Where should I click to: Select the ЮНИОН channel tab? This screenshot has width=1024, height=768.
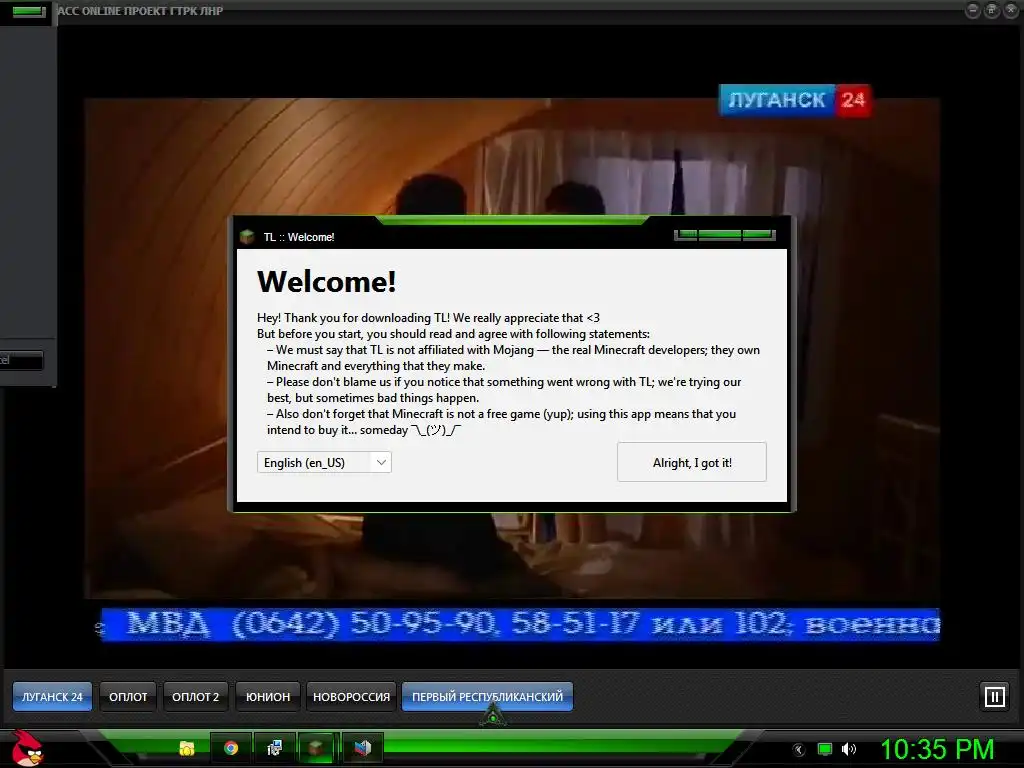point(268,697)
